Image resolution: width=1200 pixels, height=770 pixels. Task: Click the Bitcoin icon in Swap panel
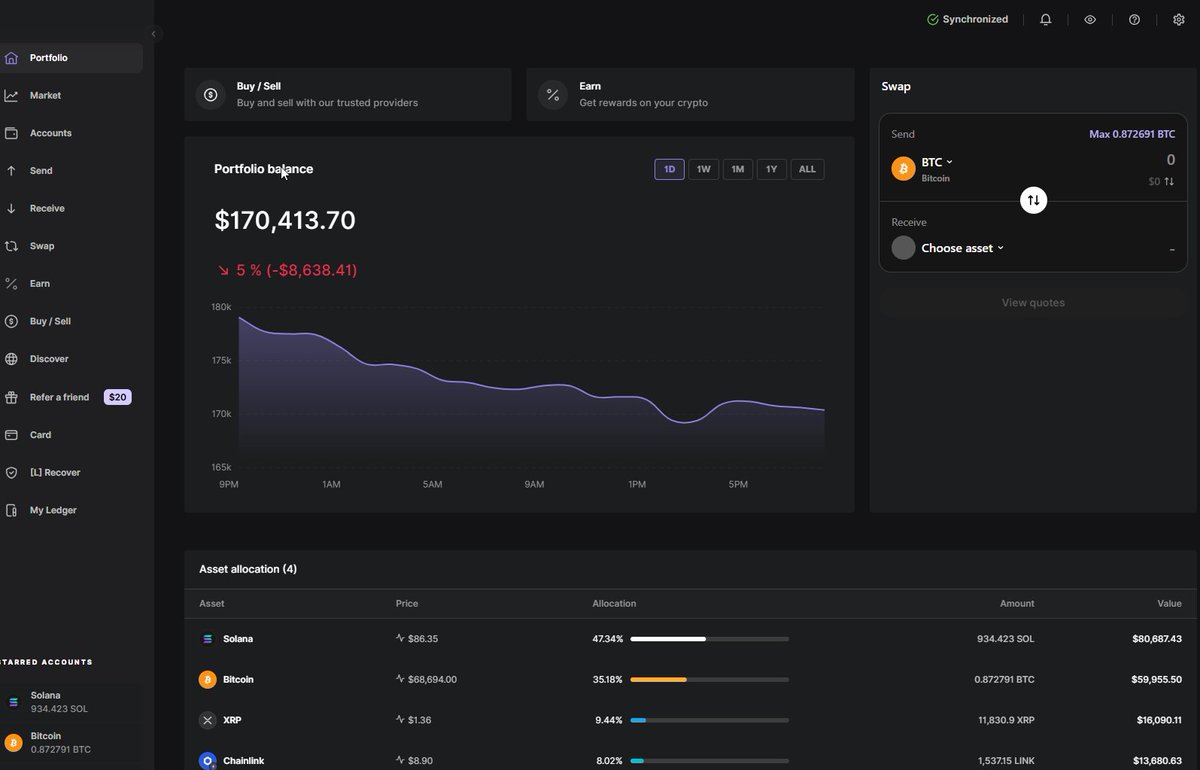click(903, 169)
